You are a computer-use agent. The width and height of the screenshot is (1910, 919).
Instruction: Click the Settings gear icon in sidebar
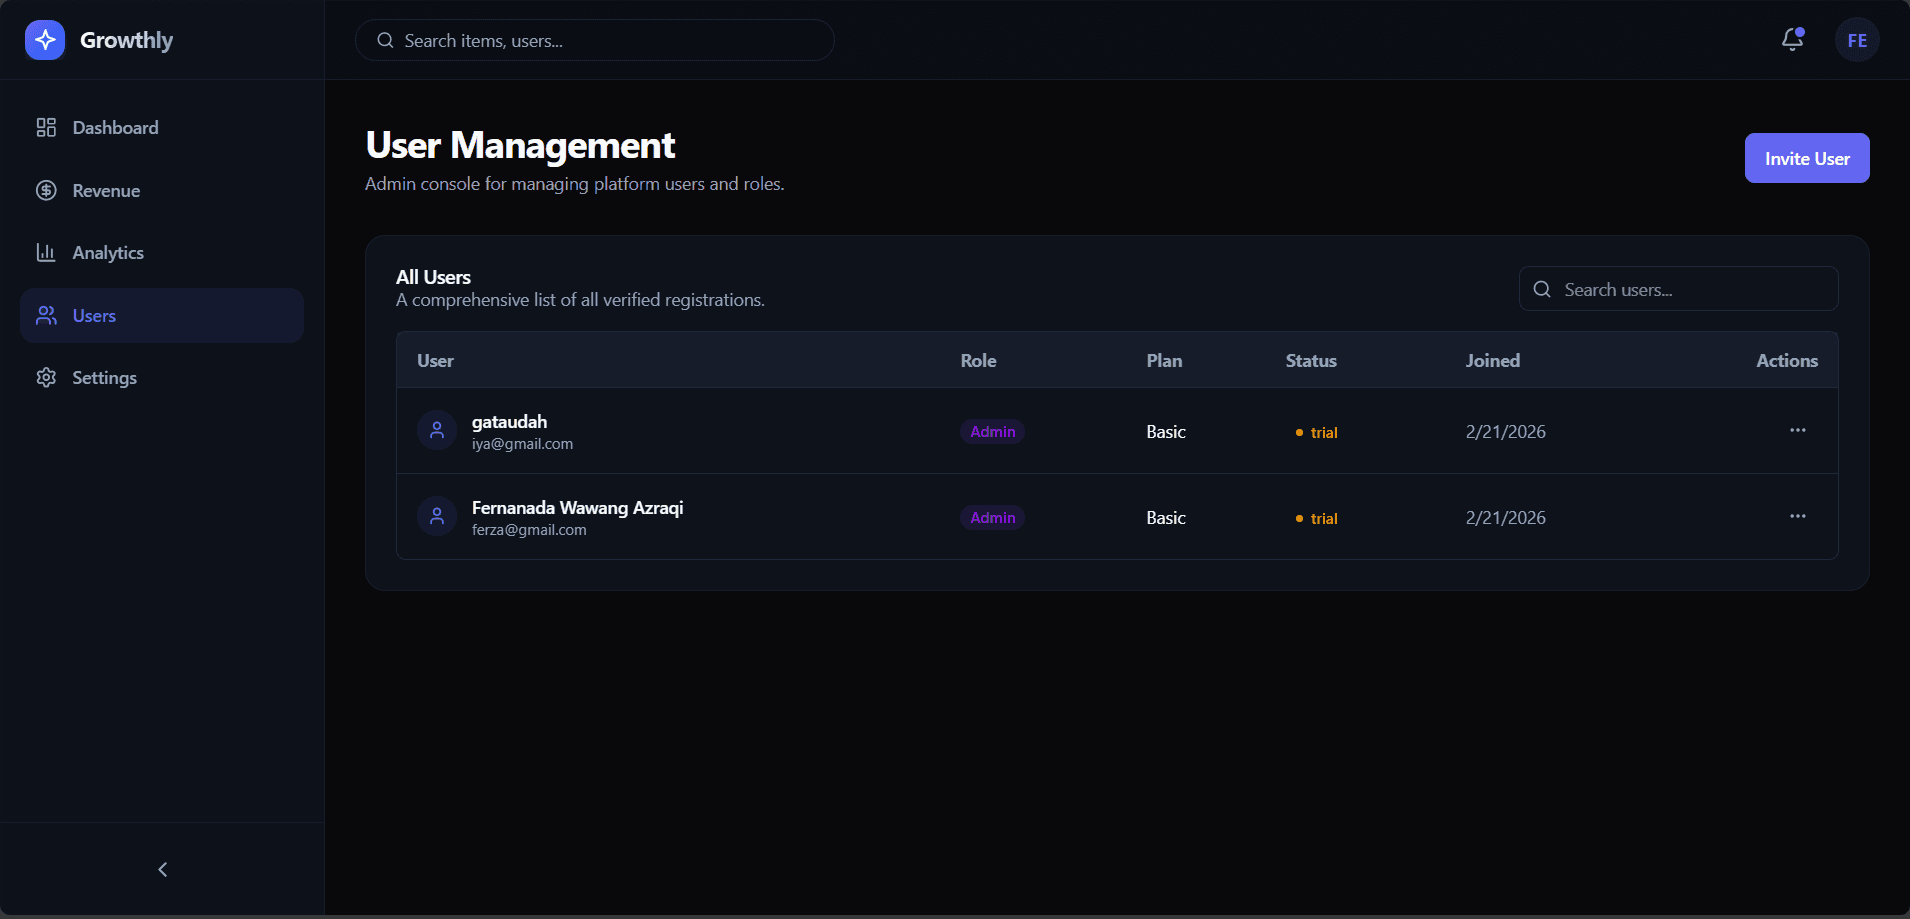click(46, 378)
